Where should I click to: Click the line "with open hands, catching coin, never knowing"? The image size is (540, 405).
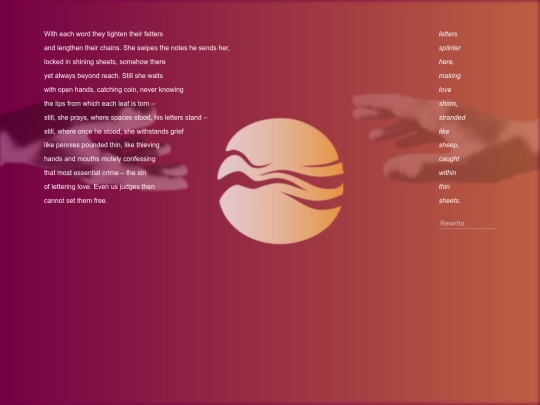click(113, 90)
